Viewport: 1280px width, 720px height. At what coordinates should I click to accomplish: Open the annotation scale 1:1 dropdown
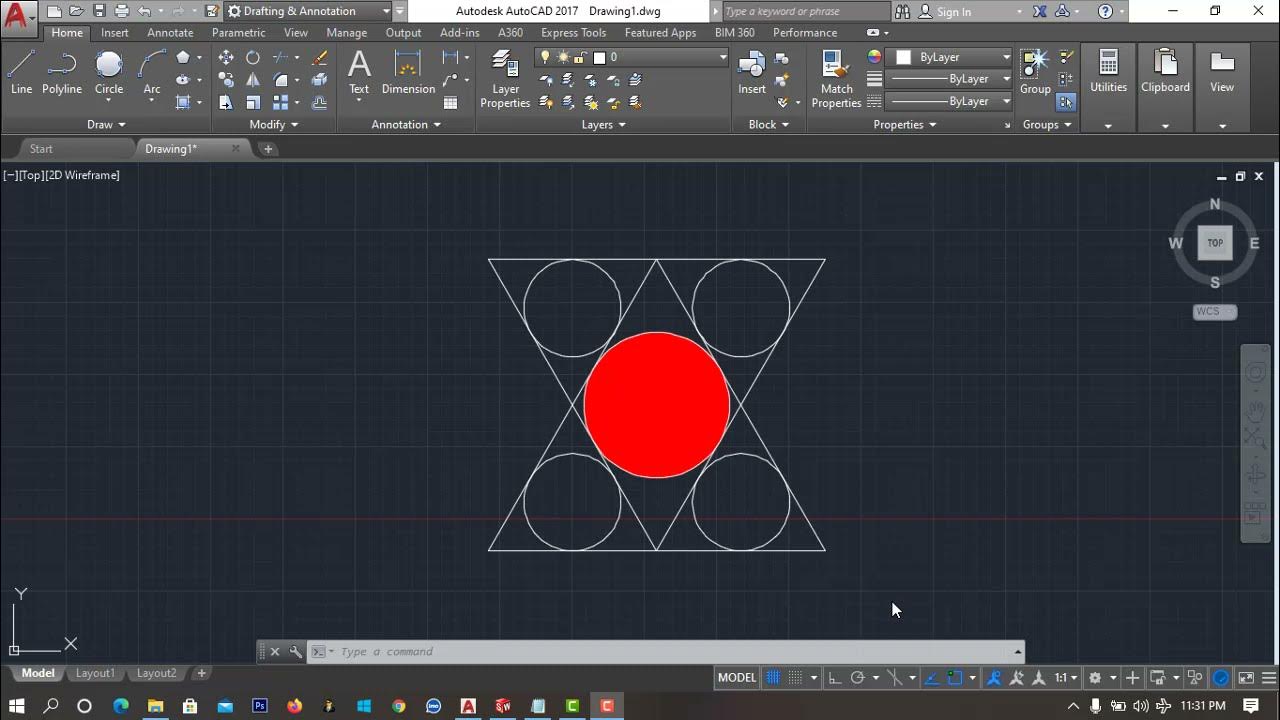pyautogui.click(x=1065, y=677)
